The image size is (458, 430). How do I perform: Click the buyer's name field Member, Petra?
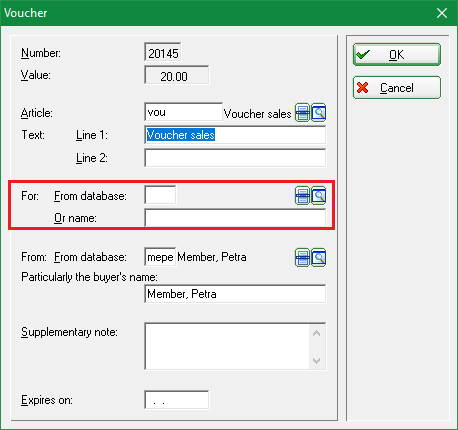[x=235, y=294]
